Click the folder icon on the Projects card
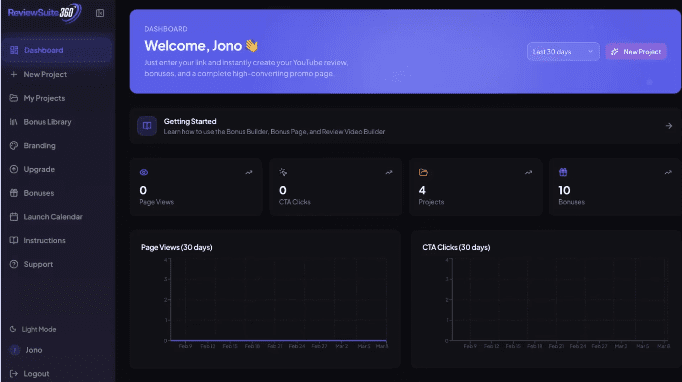Image resolution: width=682 pixels, height=382 pixels. tap(423, 172)
